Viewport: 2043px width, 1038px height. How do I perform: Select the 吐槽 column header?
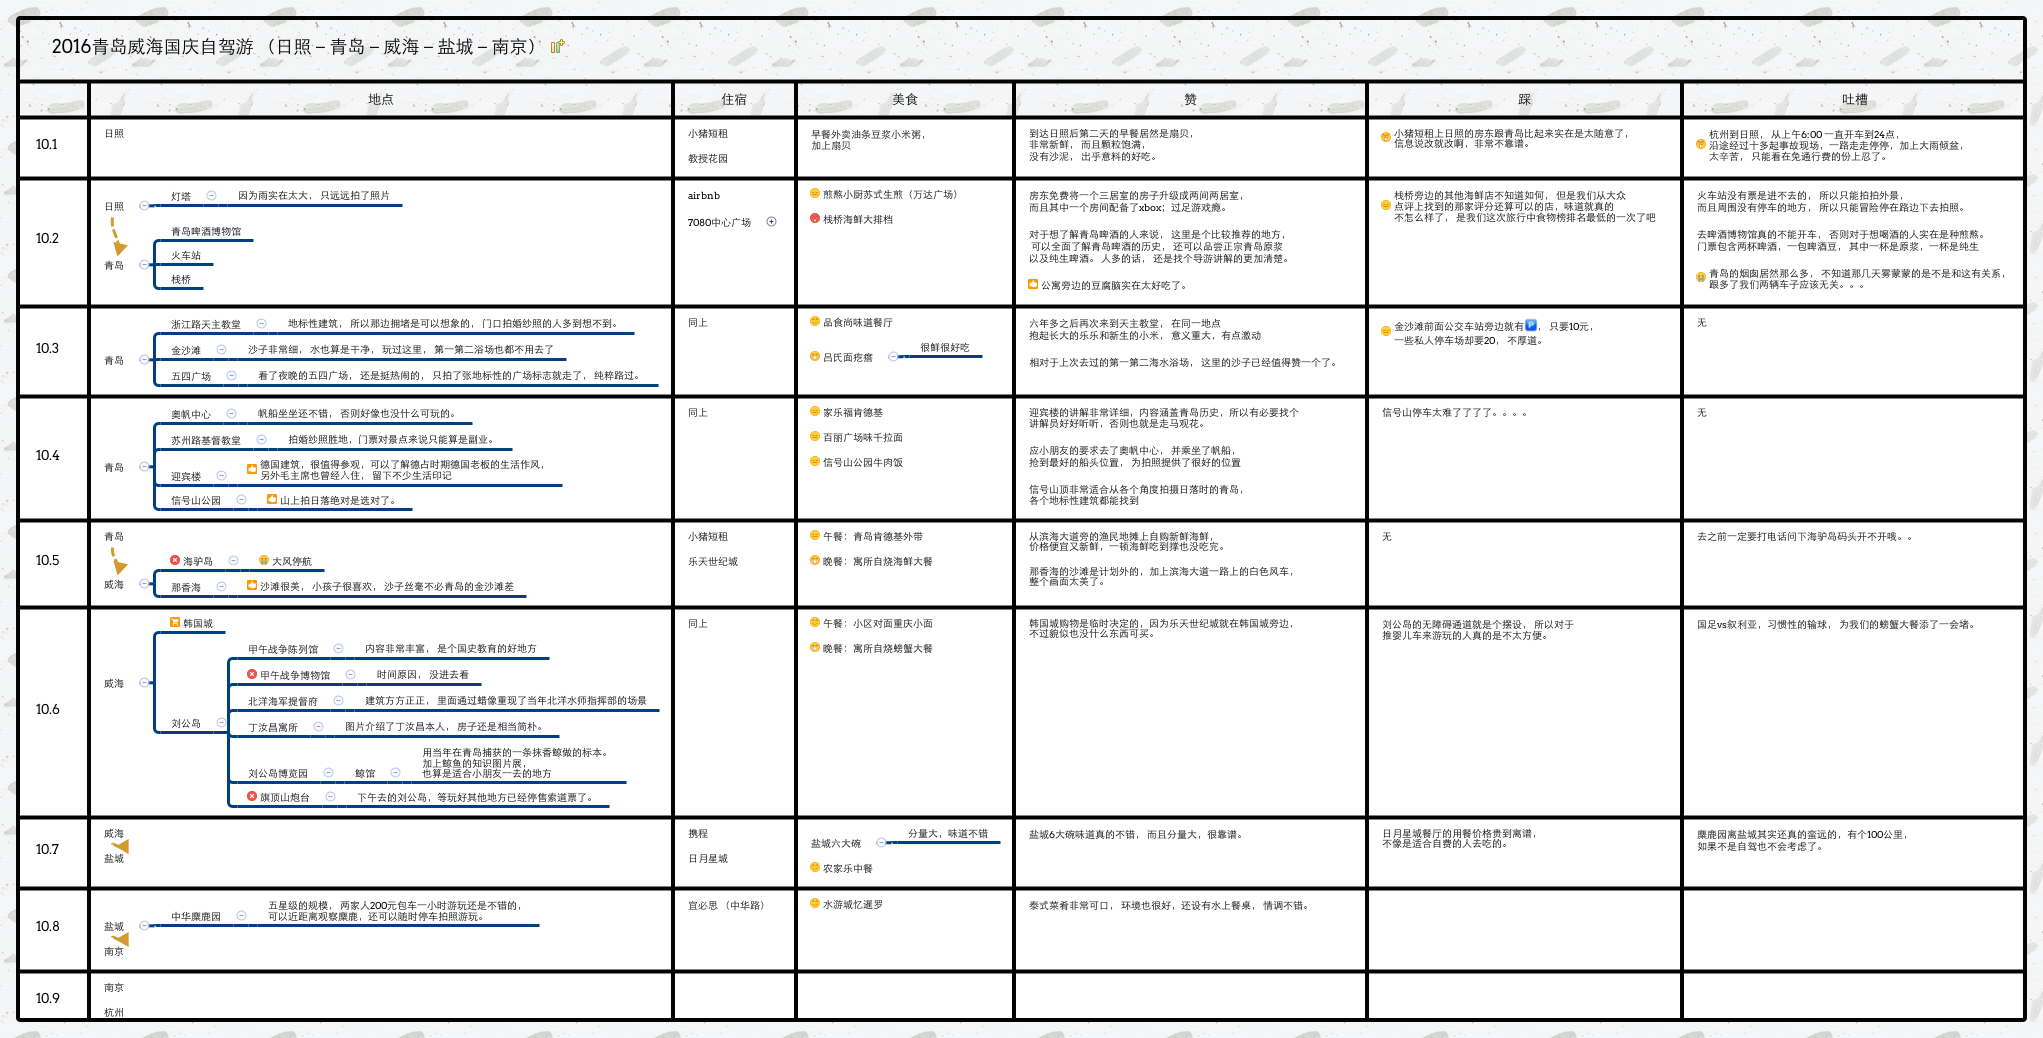[1853, 99]
